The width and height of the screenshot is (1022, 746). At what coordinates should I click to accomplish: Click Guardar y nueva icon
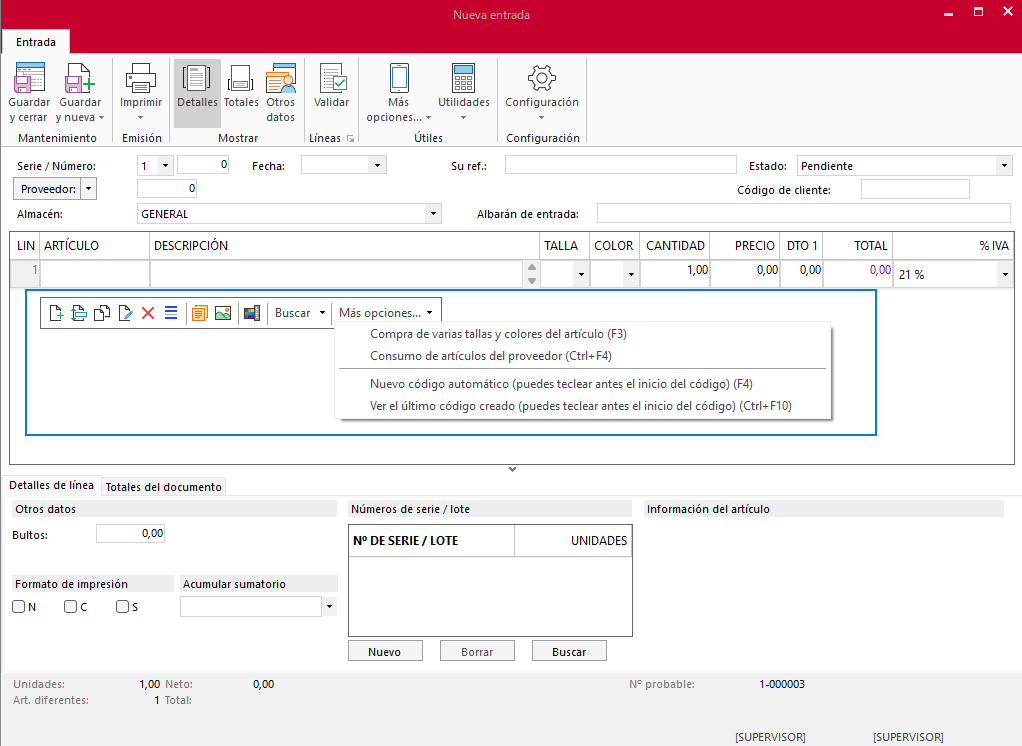80,78
